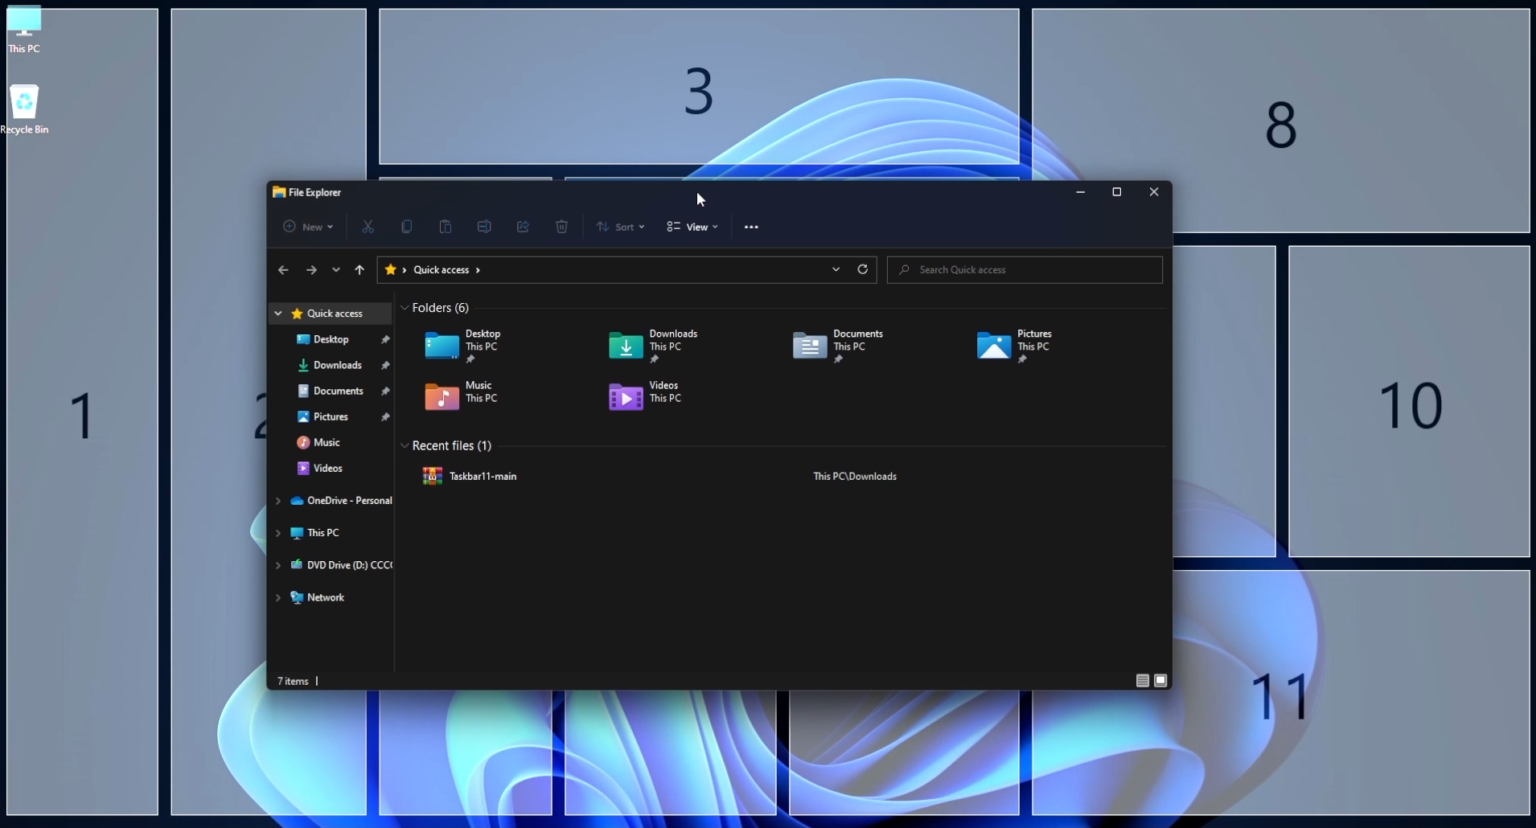1536x828 pixels.
Task: Select the Cut icon in the toolbar
Action: point(367,226)
